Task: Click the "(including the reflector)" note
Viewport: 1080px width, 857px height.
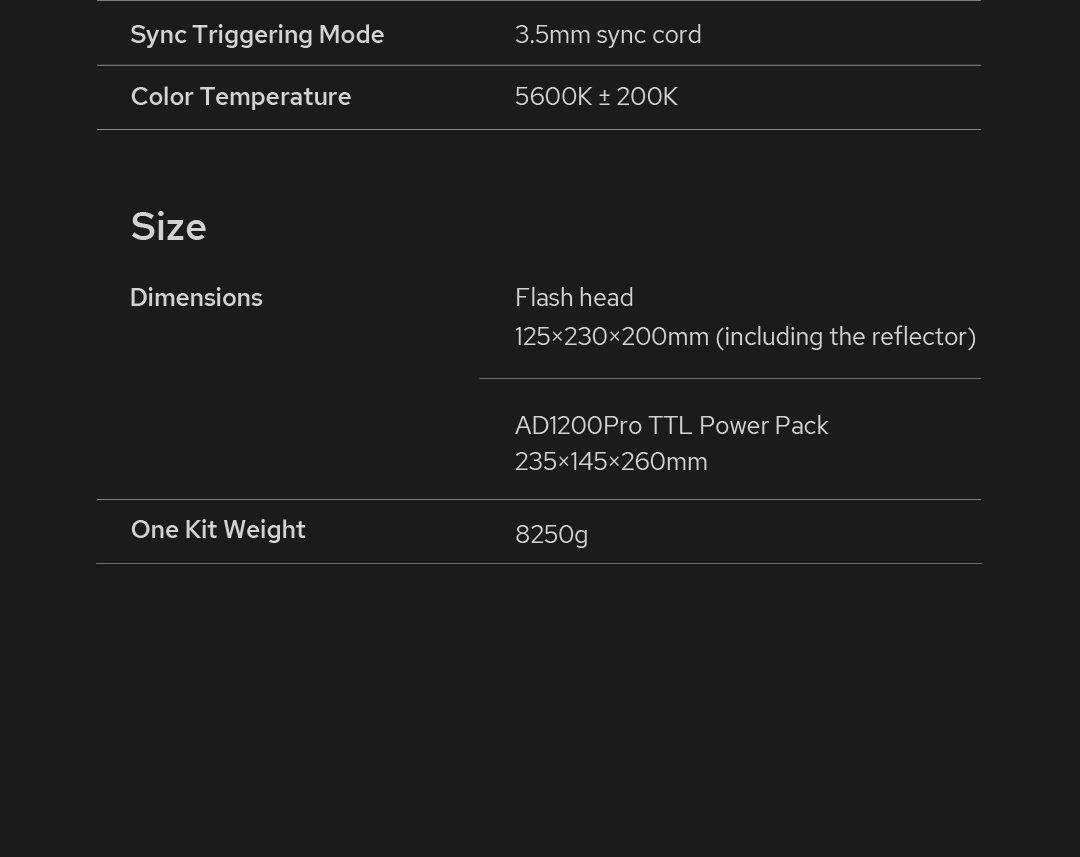Action: click(846, 337)
